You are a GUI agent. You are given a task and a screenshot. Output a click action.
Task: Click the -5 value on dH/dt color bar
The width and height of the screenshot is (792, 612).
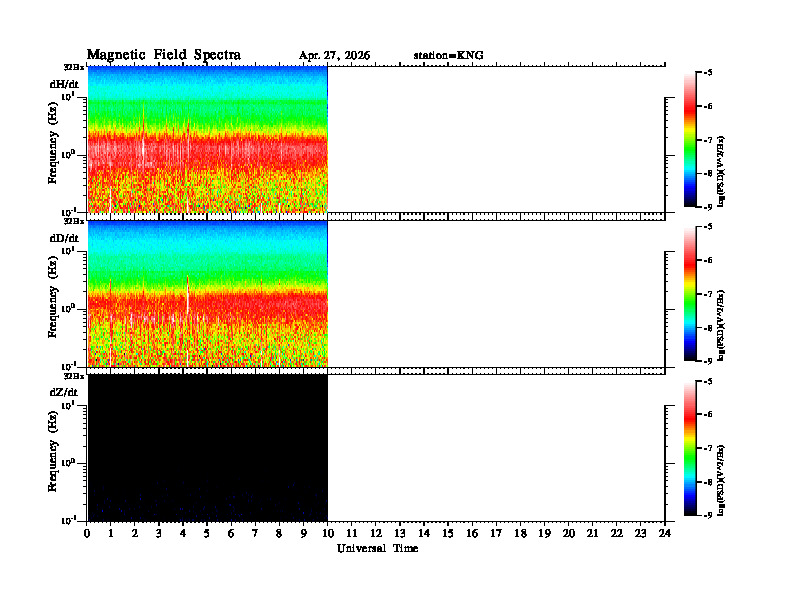[708, 73]
